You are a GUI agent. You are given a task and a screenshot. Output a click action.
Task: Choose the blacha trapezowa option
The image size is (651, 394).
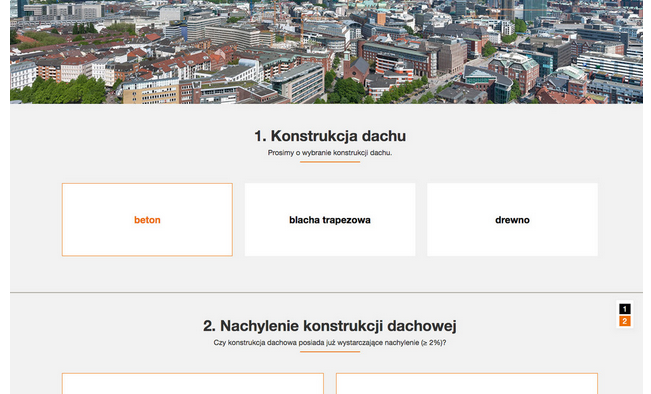[x=330, y=220]
